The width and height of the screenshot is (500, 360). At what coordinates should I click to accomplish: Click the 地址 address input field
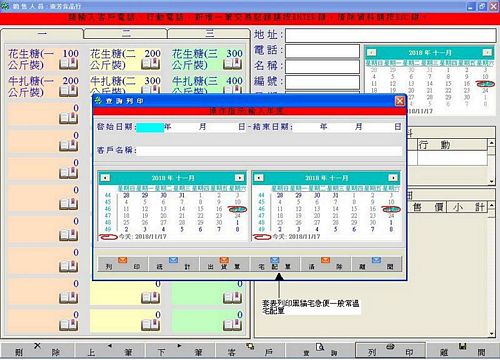point(391,35)
